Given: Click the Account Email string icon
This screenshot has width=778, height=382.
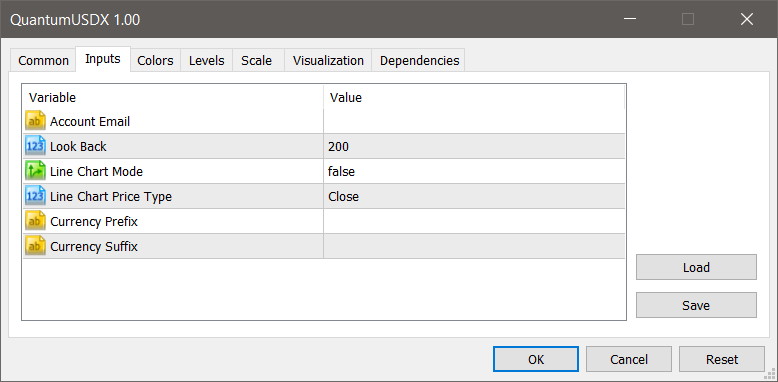Looking at the screenshot, I should point(35,121).
